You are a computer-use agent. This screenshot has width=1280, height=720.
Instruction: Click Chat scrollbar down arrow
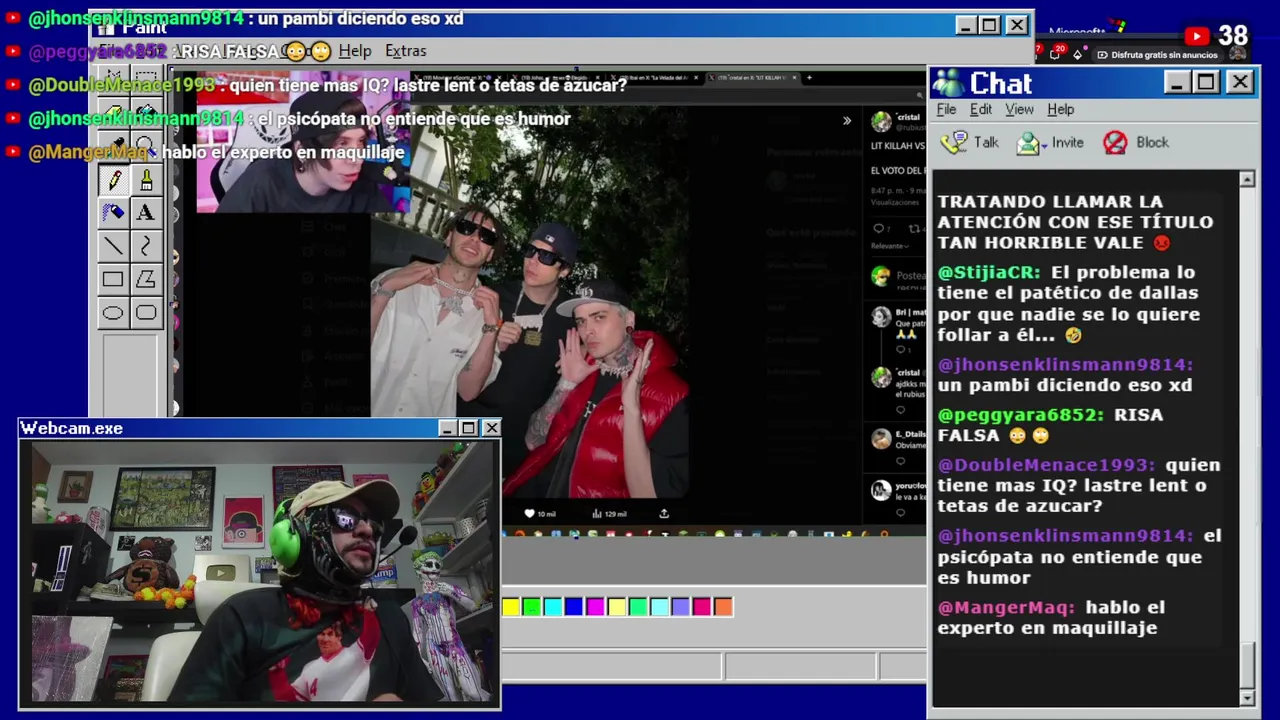pyautogui.click(x=1247, y=697)
